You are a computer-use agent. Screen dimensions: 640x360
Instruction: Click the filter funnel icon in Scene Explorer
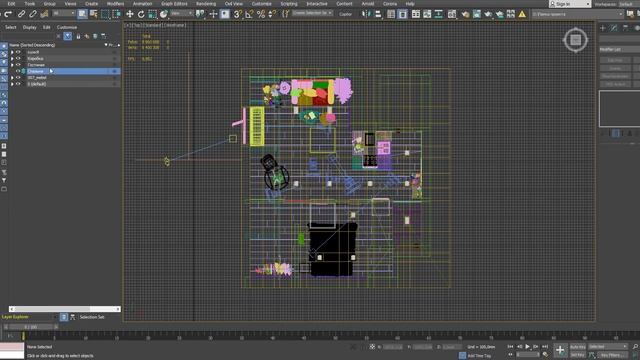pos(68,36)
